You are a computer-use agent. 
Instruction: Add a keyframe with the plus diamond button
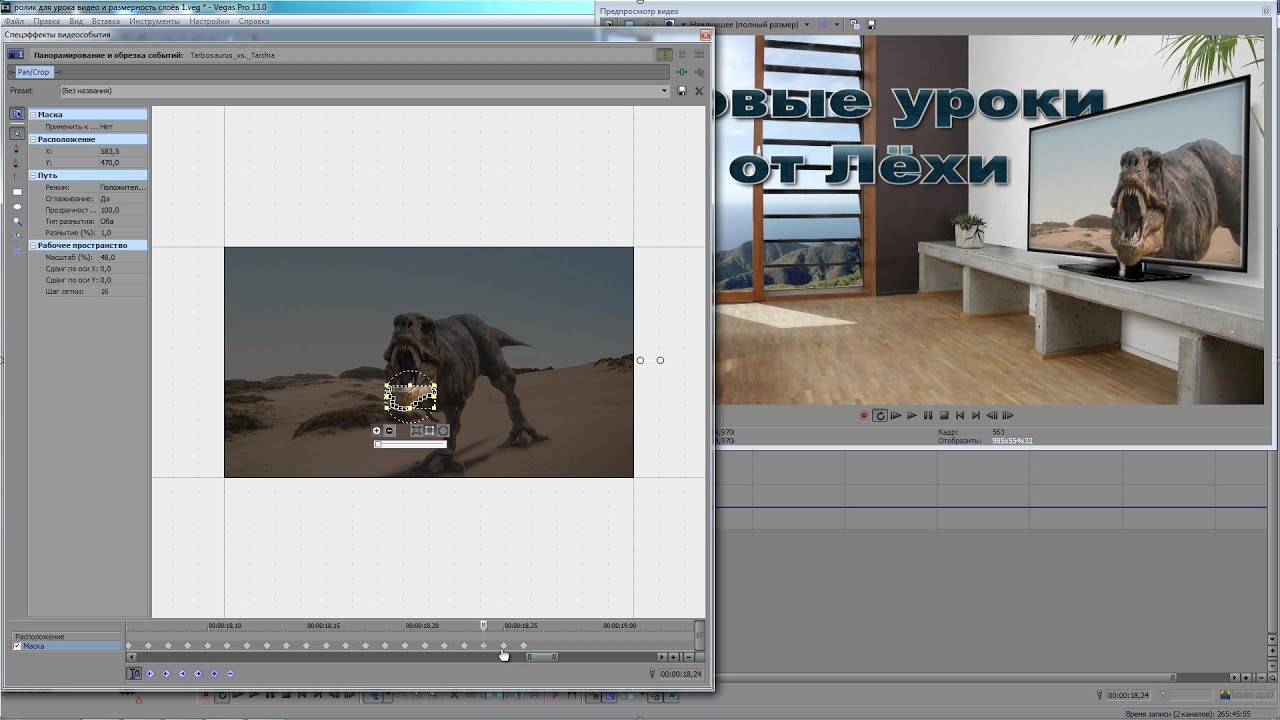(x=214, y=674)
